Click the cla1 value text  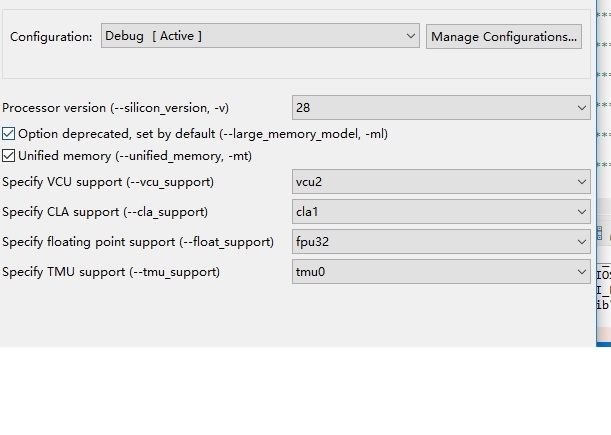point(307,212)
